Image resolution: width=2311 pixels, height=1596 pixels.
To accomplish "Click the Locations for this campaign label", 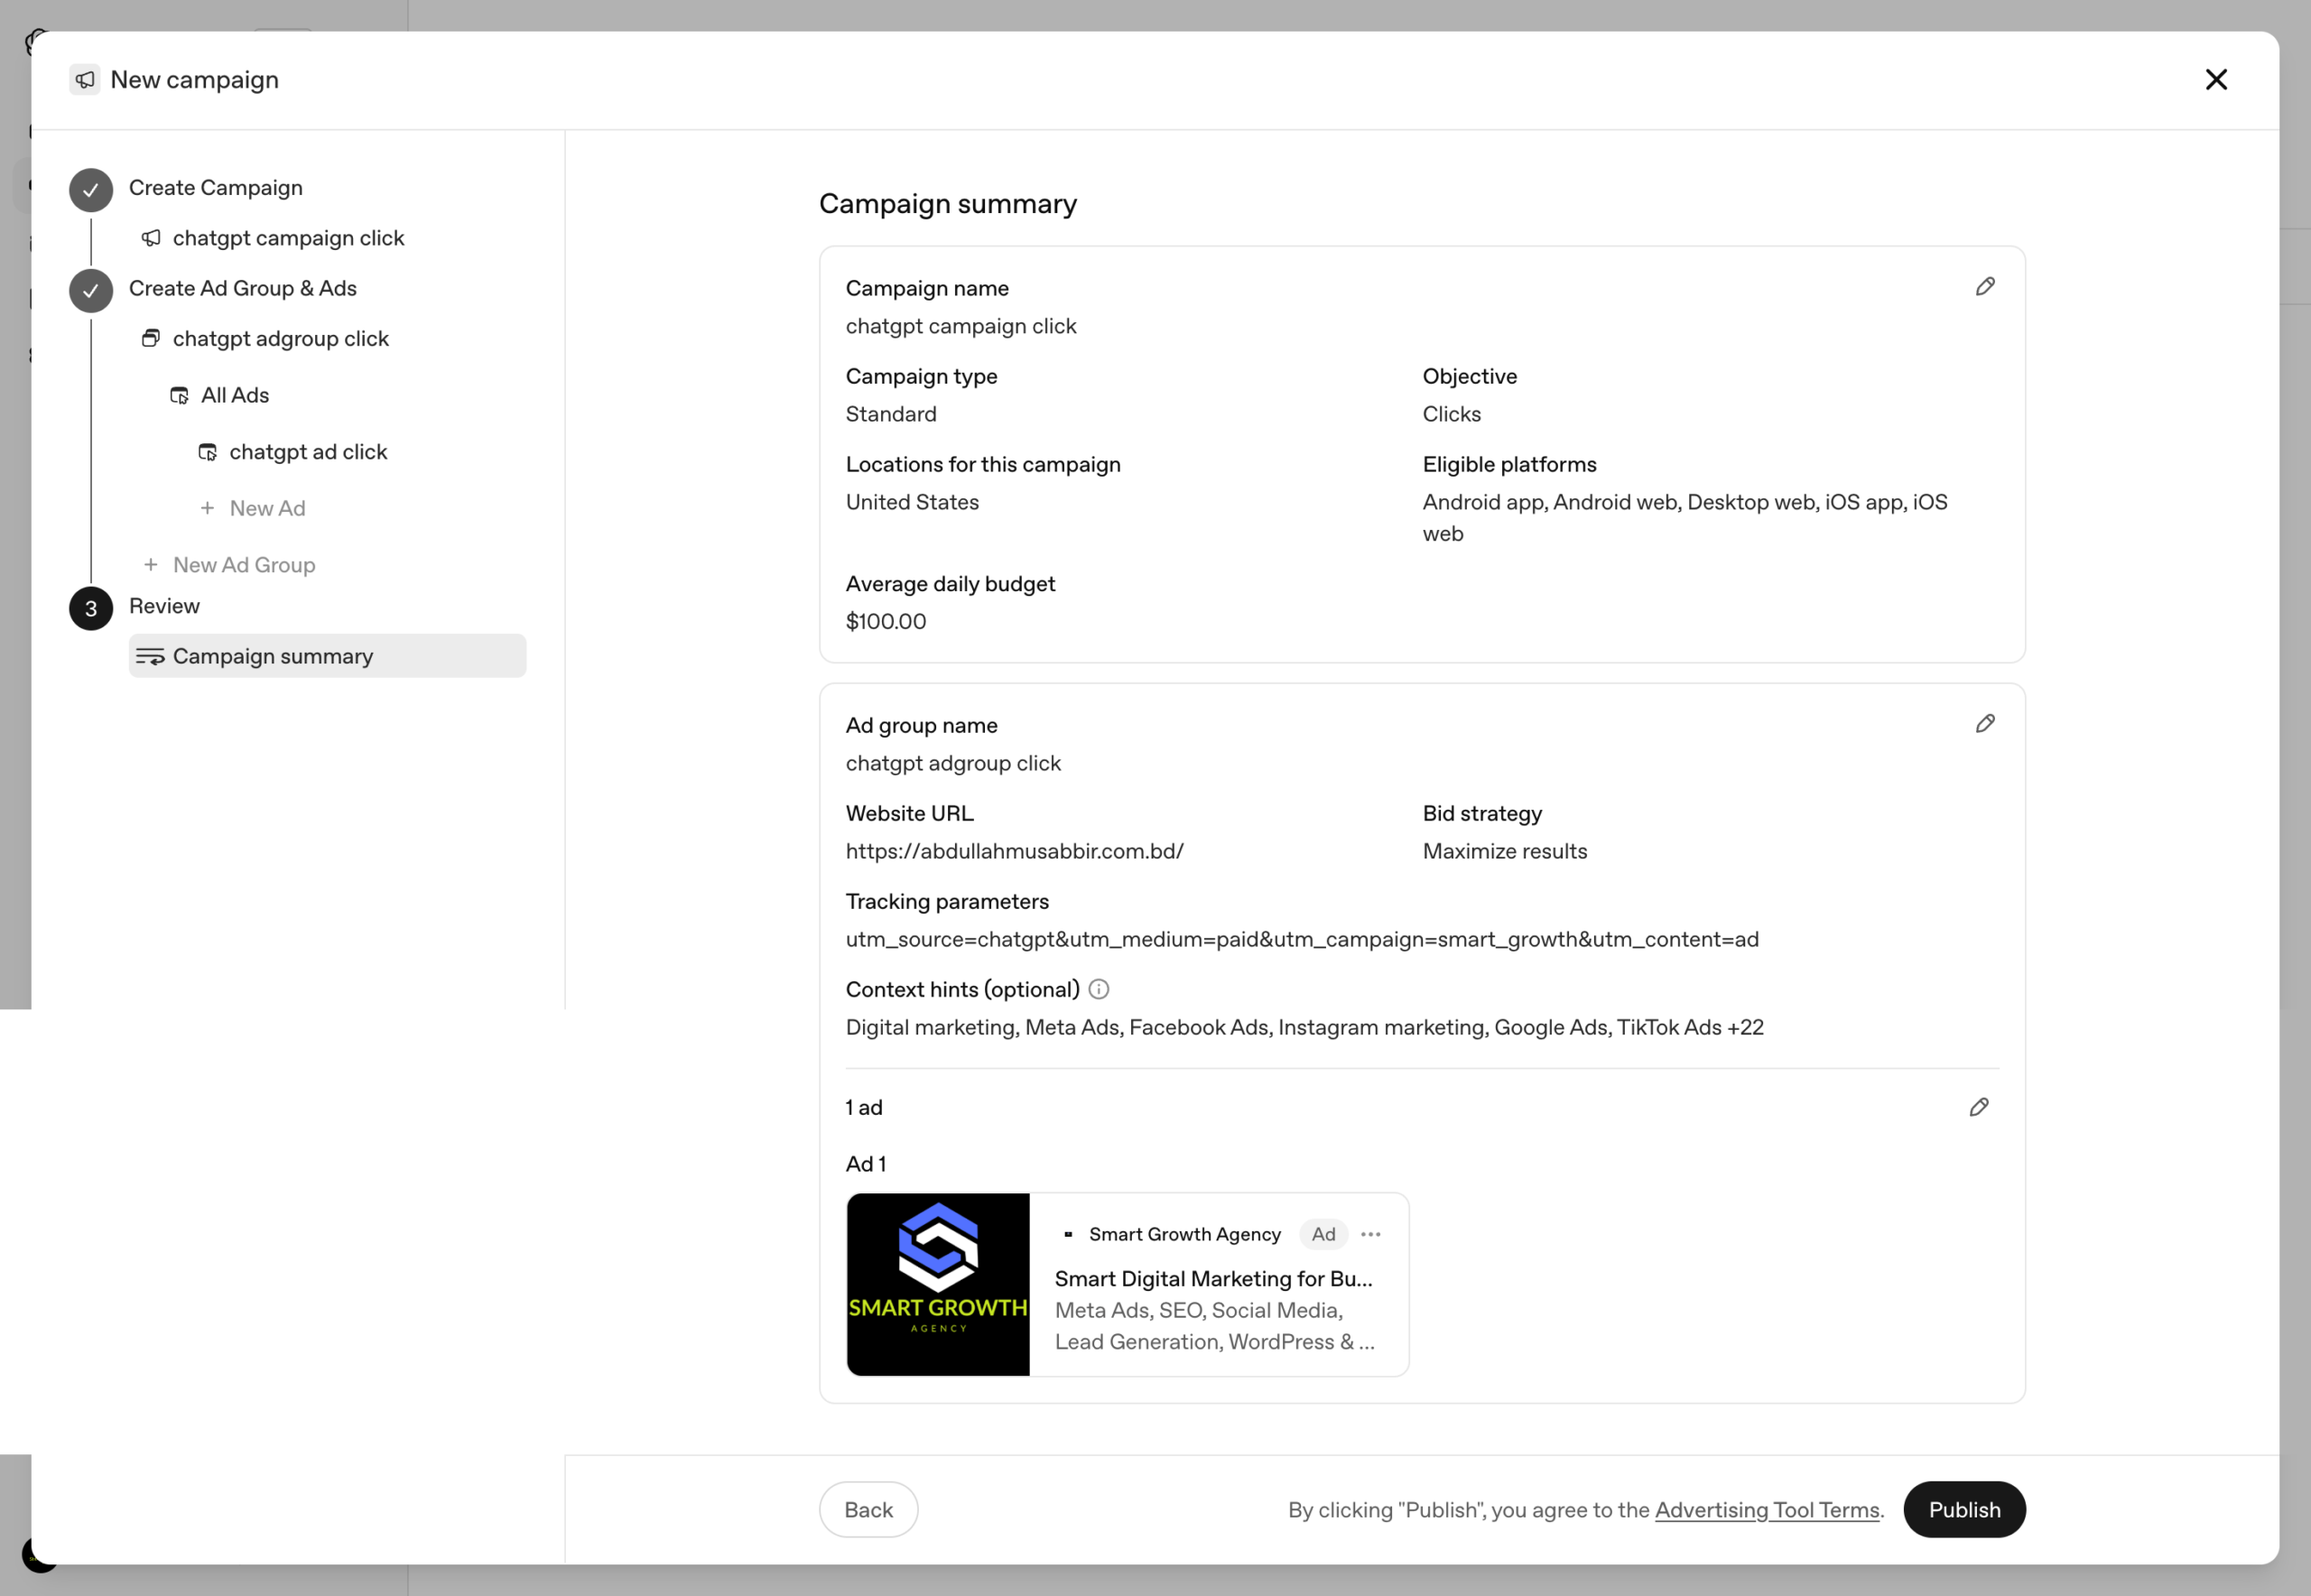I will [x=983, y=464].
